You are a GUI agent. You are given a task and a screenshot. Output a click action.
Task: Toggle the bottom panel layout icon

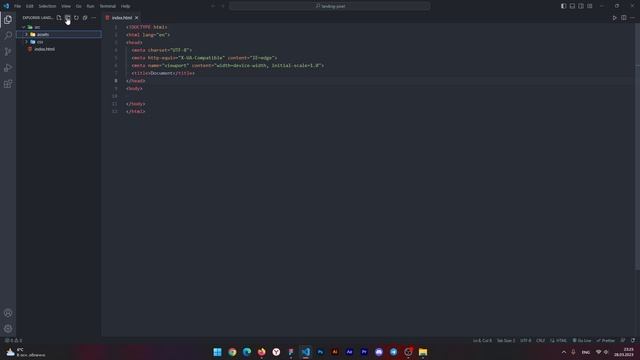point(572,6)
